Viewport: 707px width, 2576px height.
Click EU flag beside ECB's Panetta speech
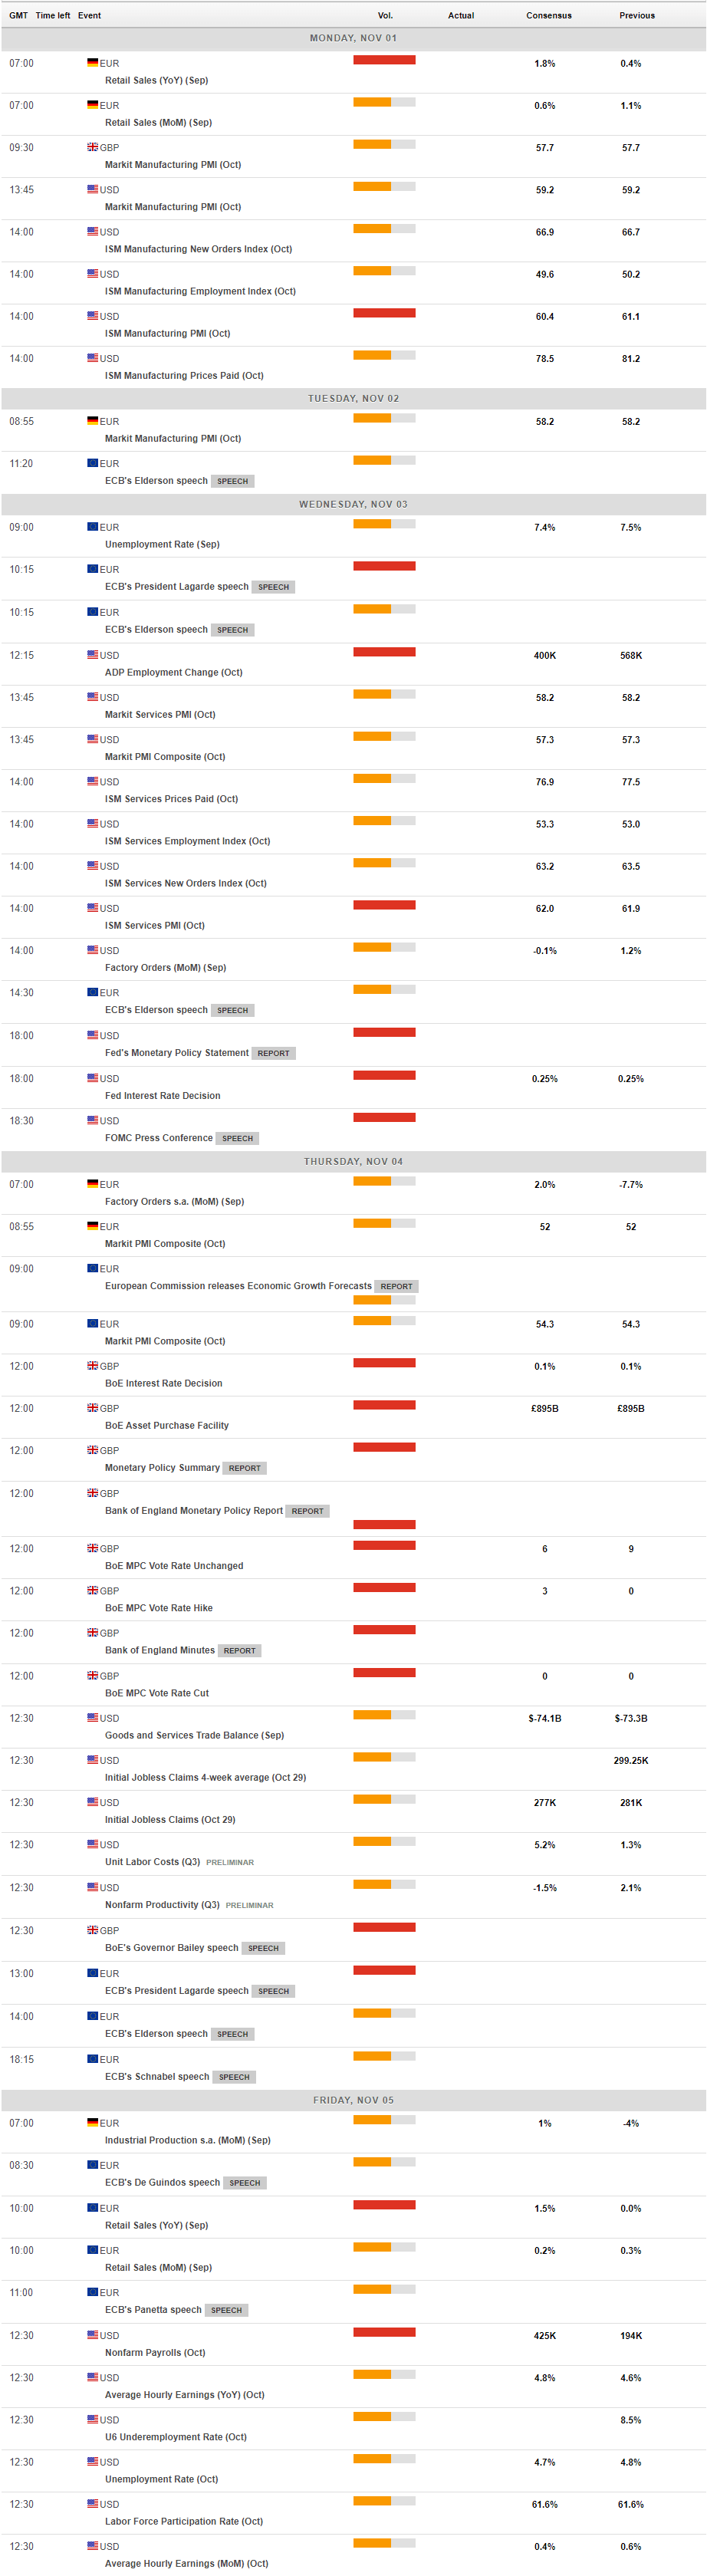92,2292
